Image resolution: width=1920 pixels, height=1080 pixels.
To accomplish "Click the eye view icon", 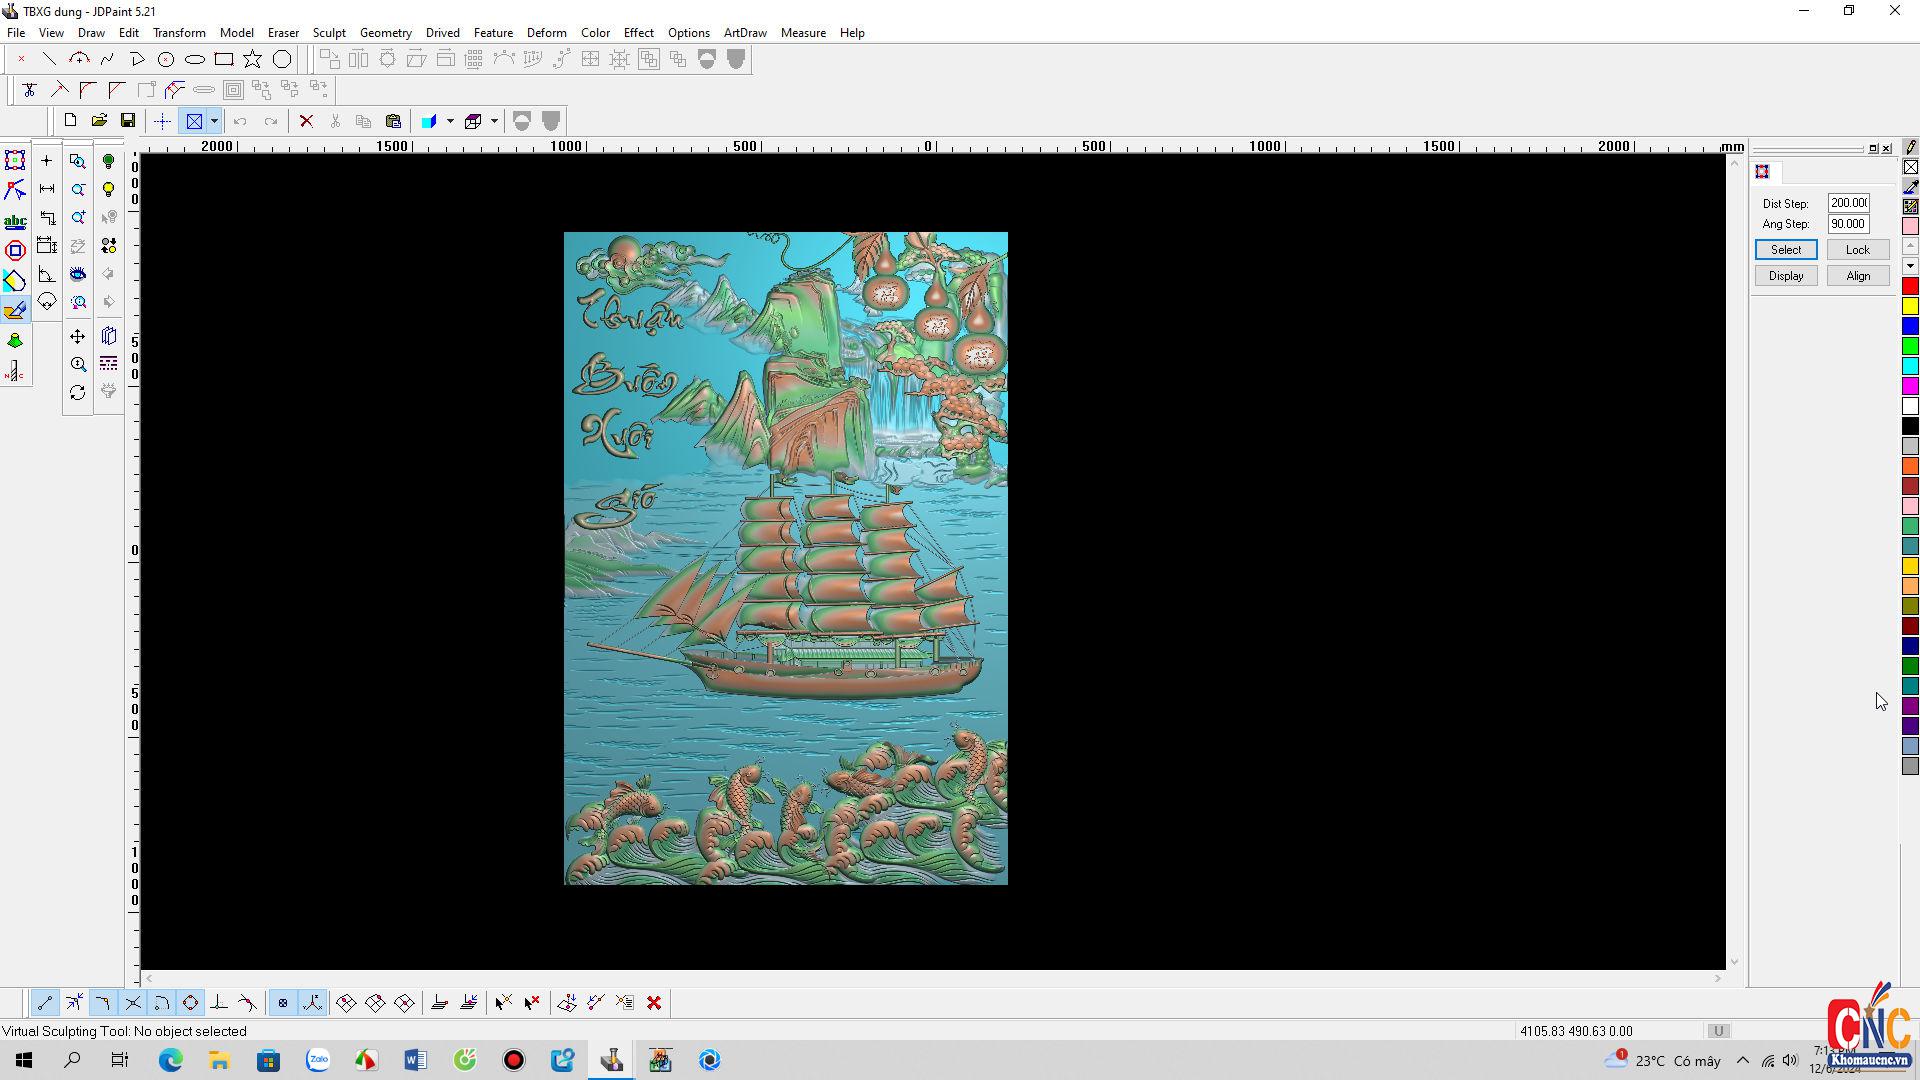I will (x=78, y=274).
